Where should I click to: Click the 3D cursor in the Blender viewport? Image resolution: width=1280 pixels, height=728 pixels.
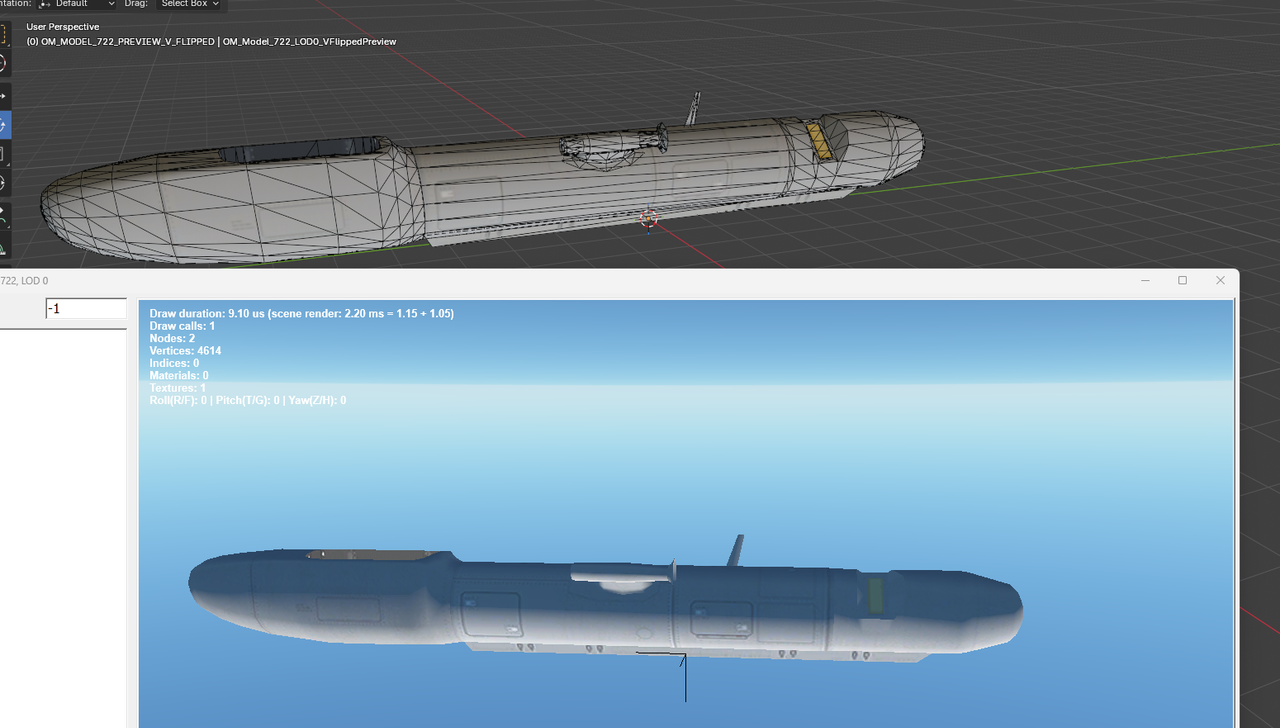coord(649,218)
